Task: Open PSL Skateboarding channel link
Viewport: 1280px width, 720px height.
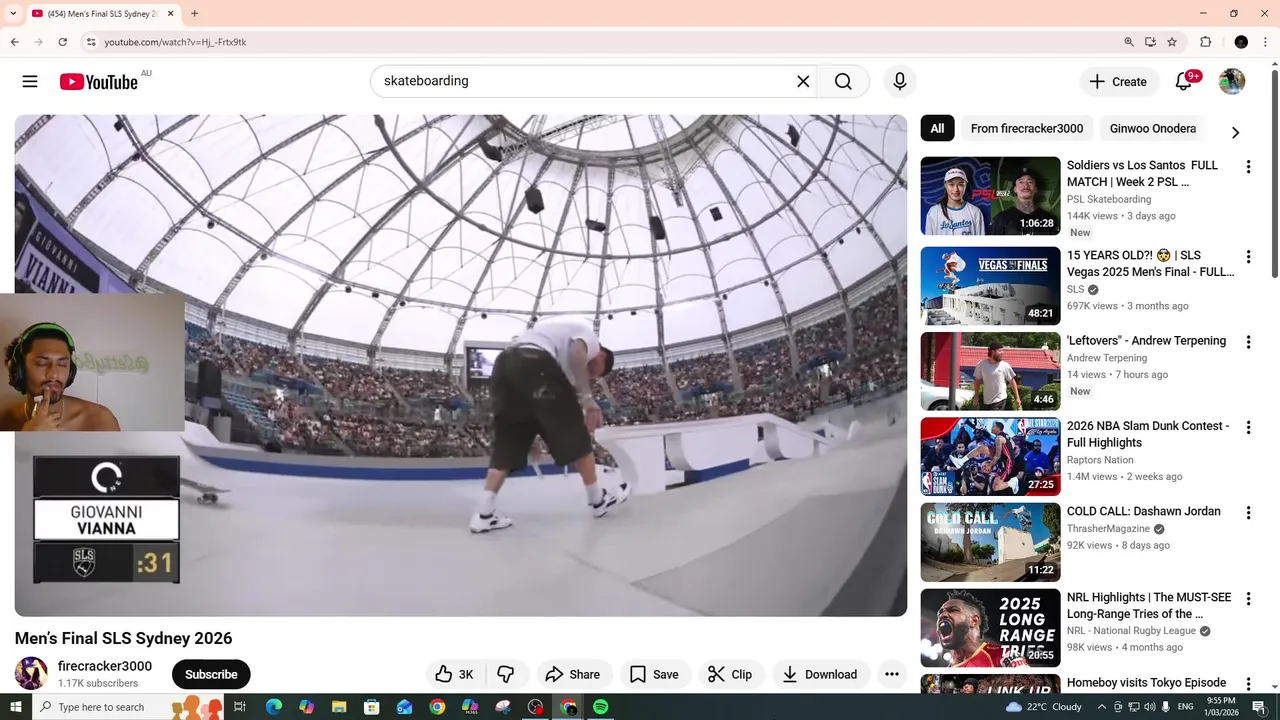Action: (x=1109, y=199)
